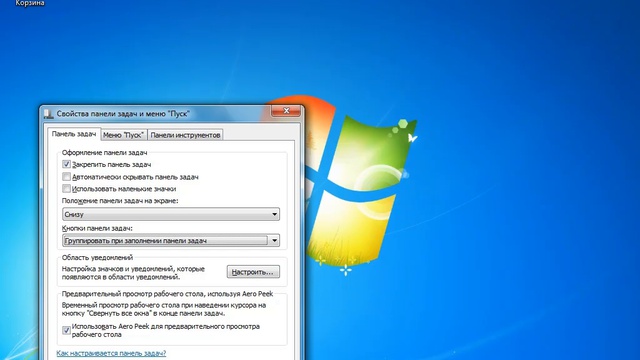Enable Использовать маленькие значки checkbox
This screenshot has height=360, width=640.
(67, 189)
